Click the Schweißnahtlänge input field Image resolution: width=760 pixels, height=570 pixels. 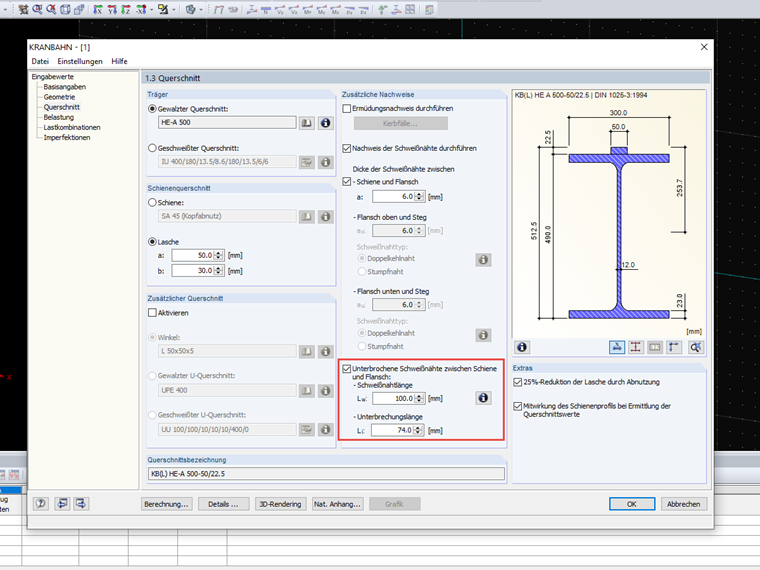pos(396,398)
